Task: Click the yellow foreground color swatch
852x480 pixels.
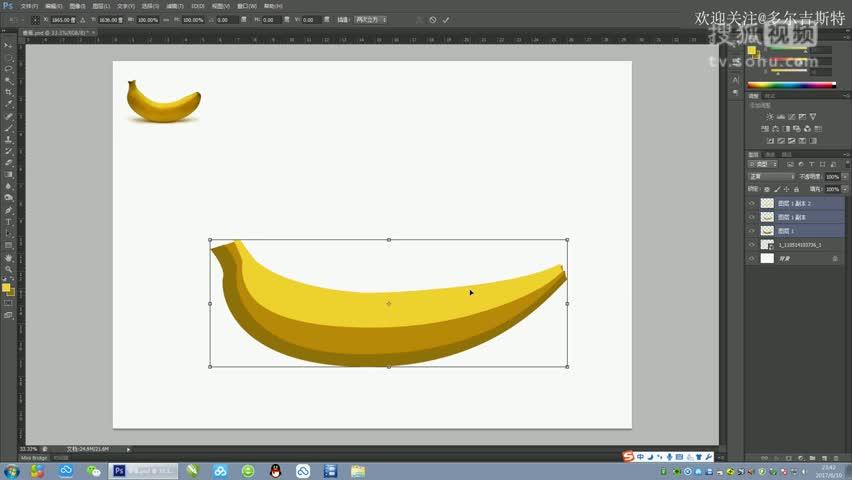Action: tap(6, 287)
